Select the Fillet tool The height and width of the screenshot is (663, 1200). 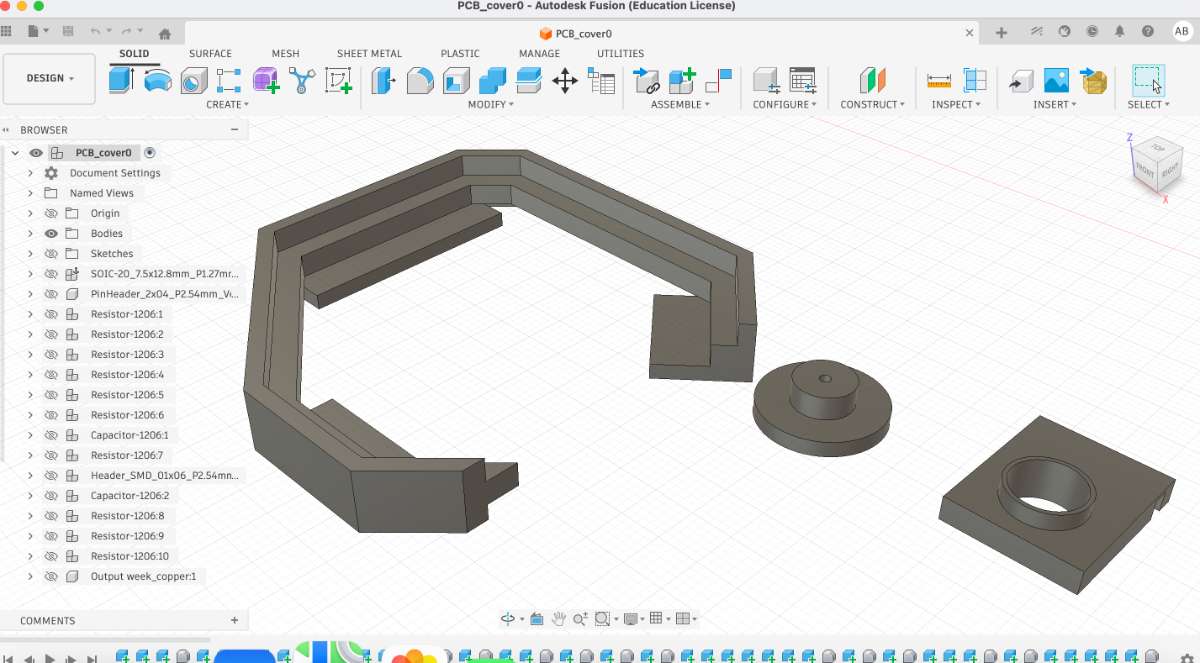click(x=420, y=81)
